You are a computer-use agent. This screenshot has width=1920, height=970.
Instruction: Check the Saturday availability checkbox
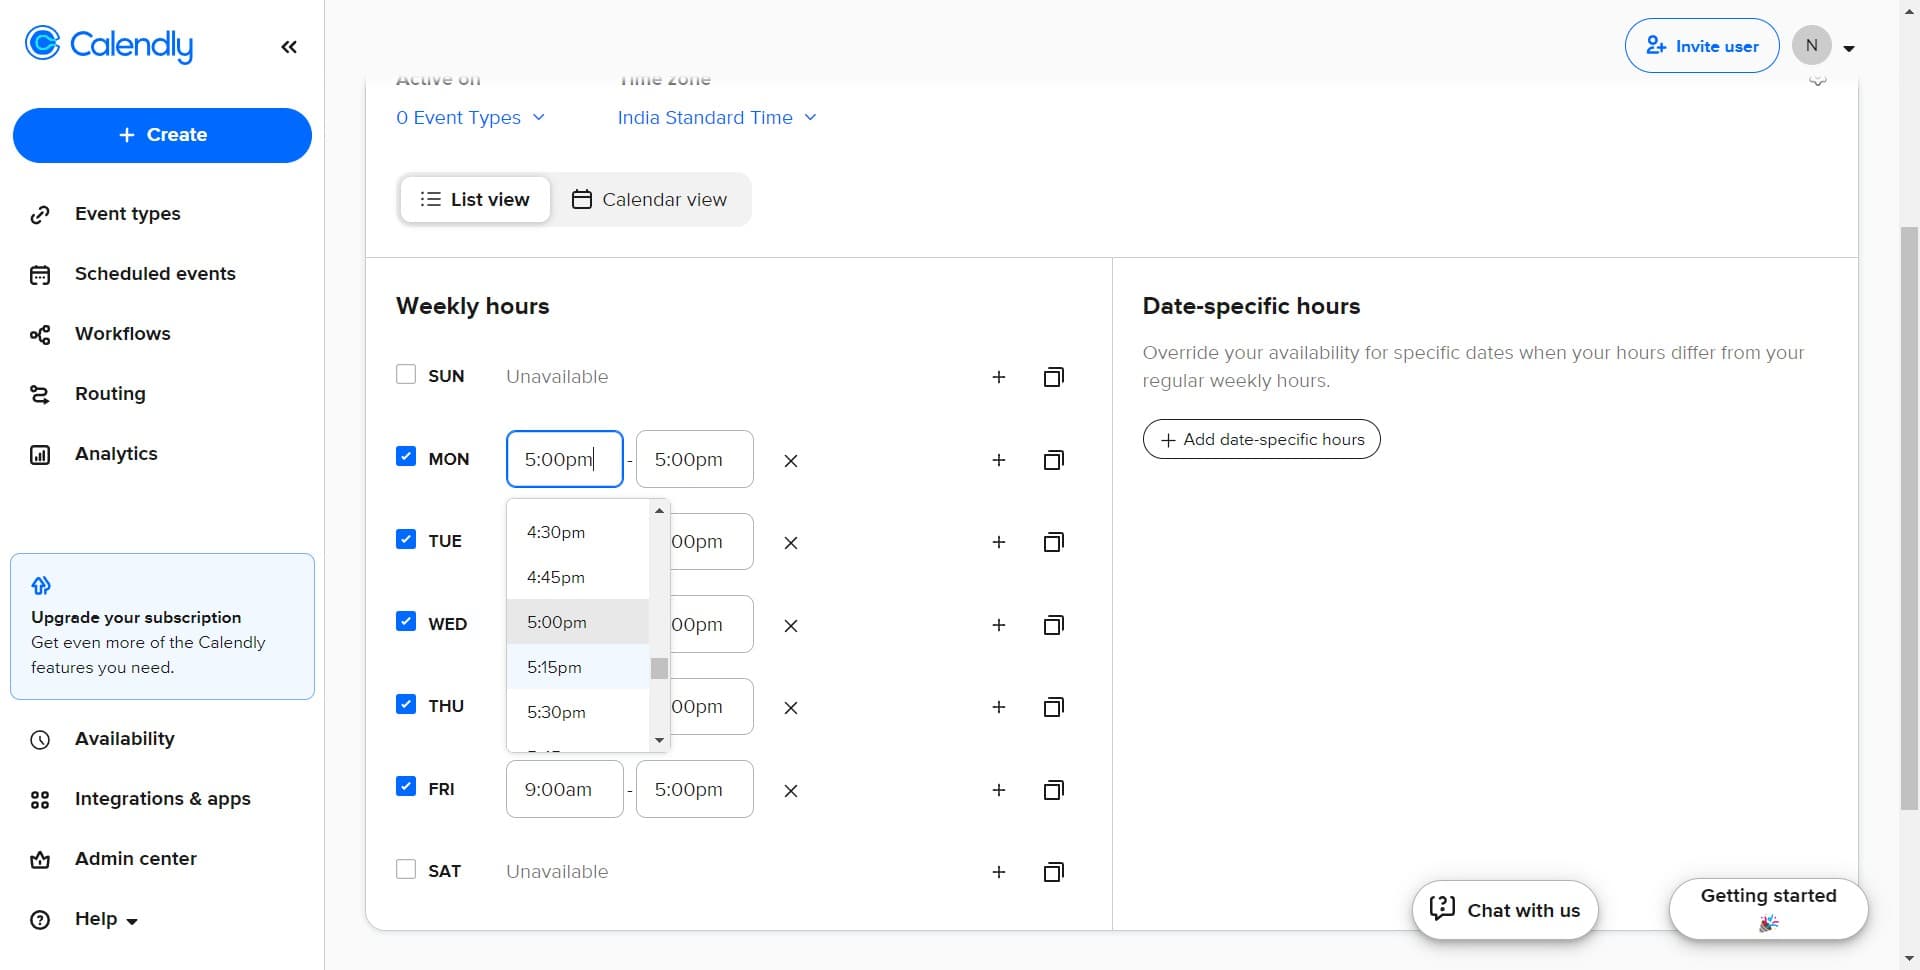pos(406,869)
